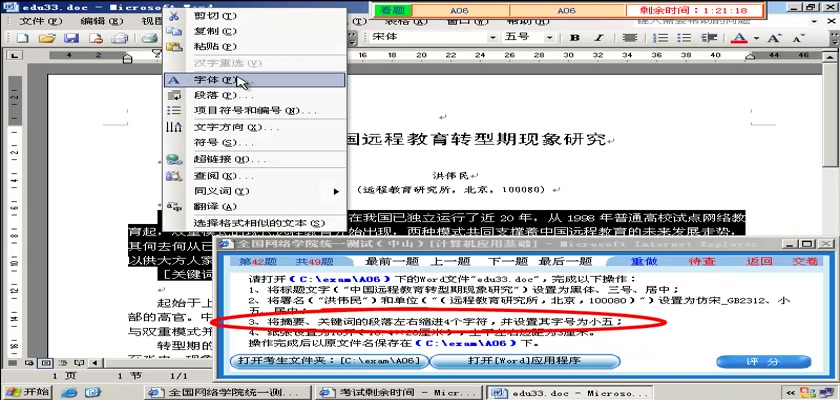Click 打开[Word]应用程序 button

pyautogui.click(x=524, y=361)
